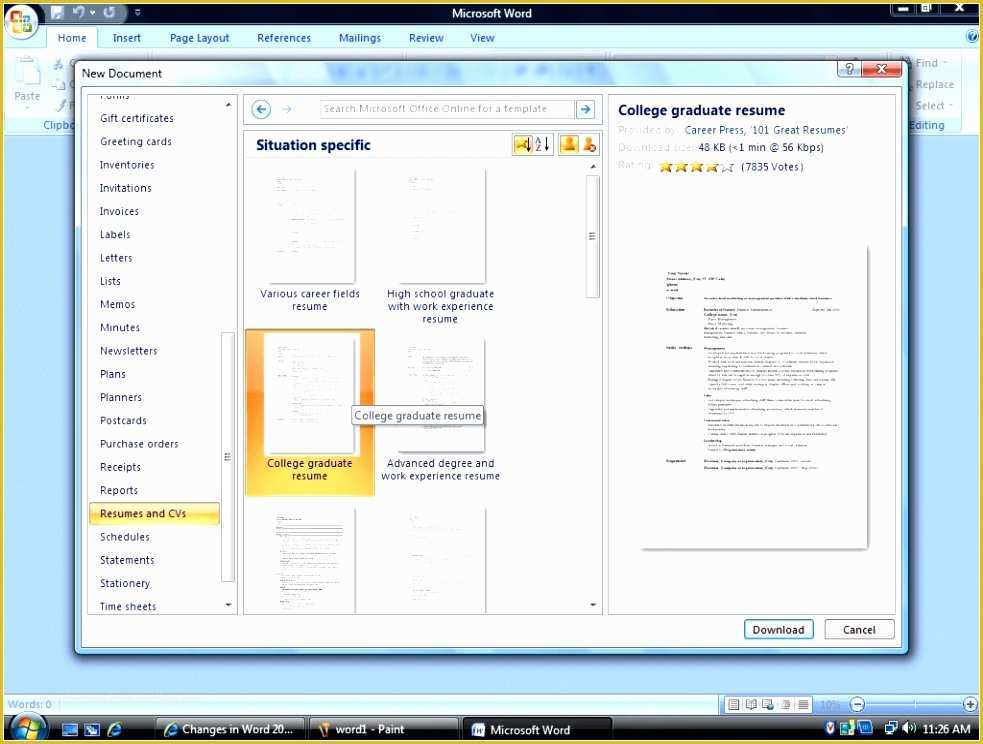Viewport: 983px width, 744px height.
Task: Click template pane scroll-up arrow
Action: tap(592, 167)
